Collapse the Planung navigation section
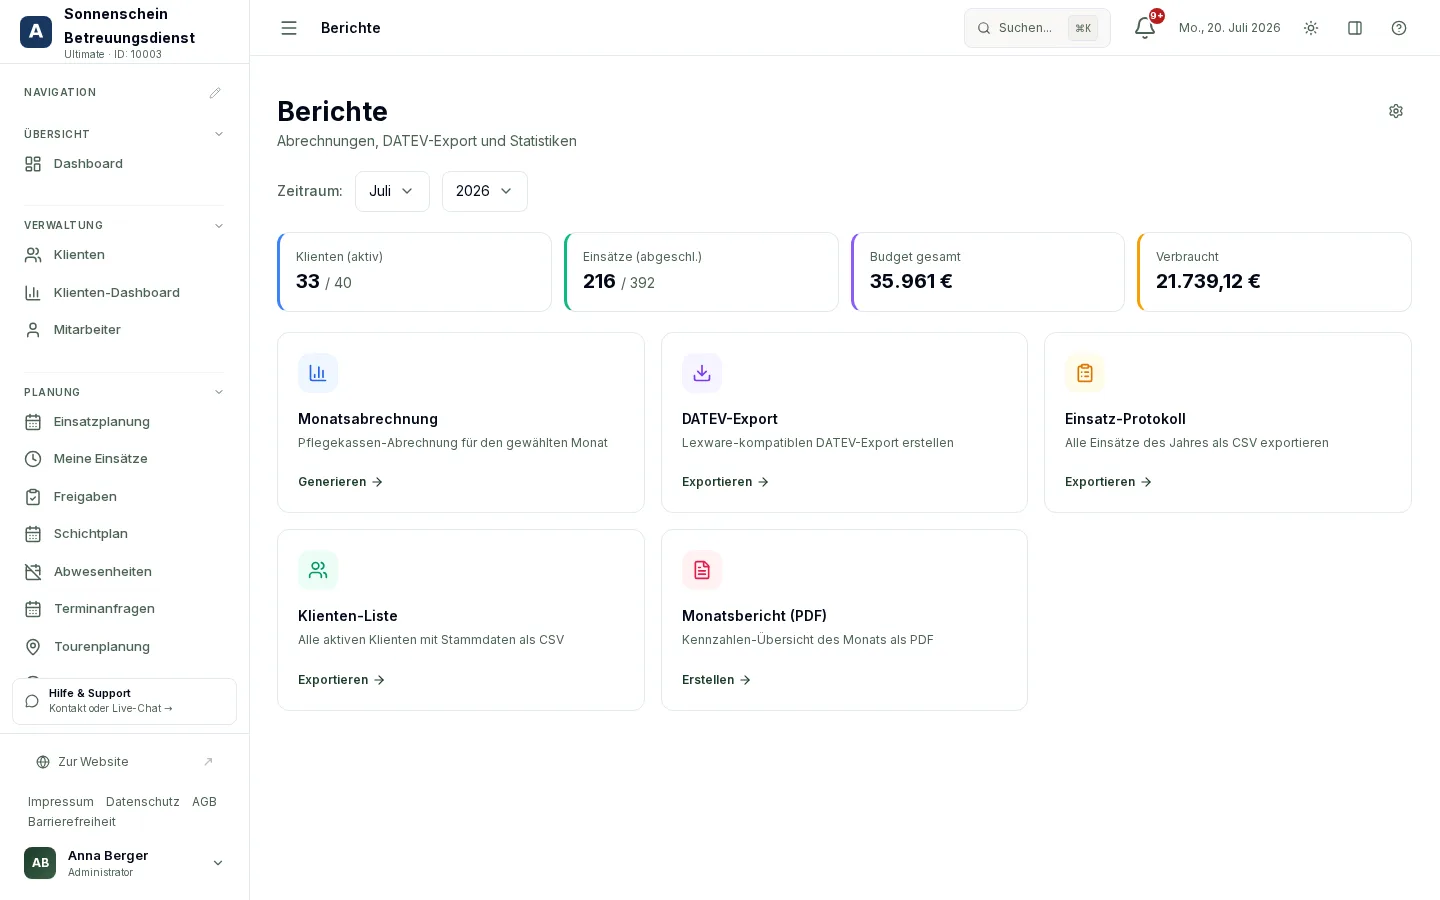 point(219,392)
